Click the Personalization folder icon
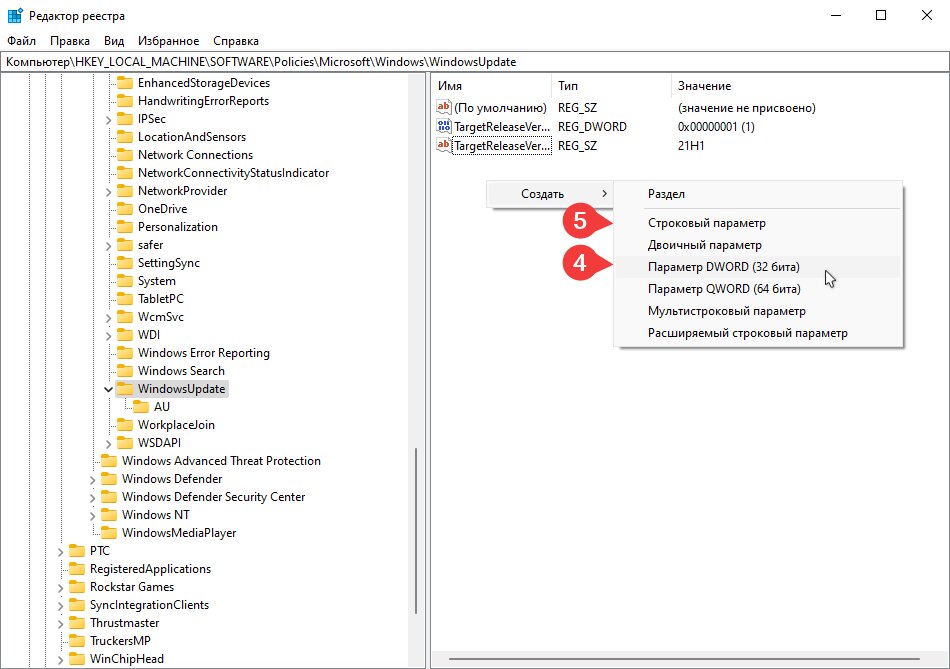Viewport: 950px width, 669px height. pyautogui.click(x=125, y=227)
